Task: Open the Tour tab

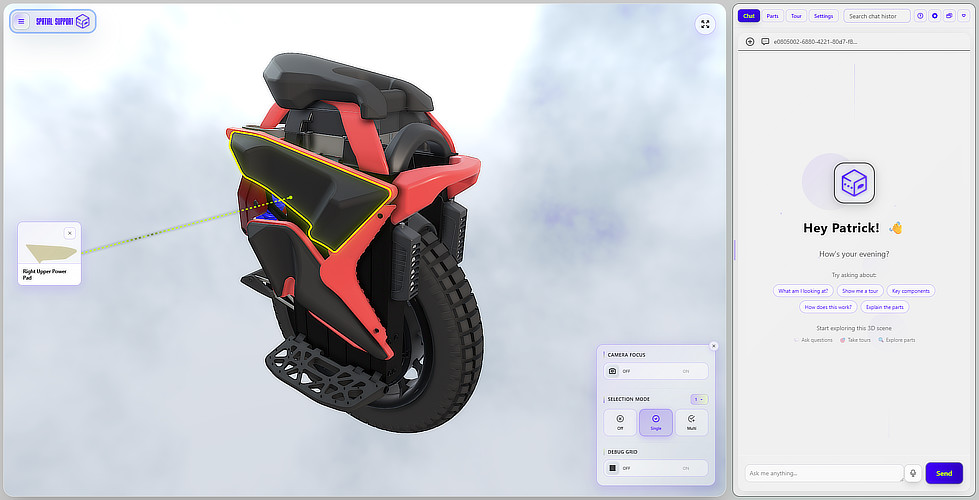Action: pos(796,16)
